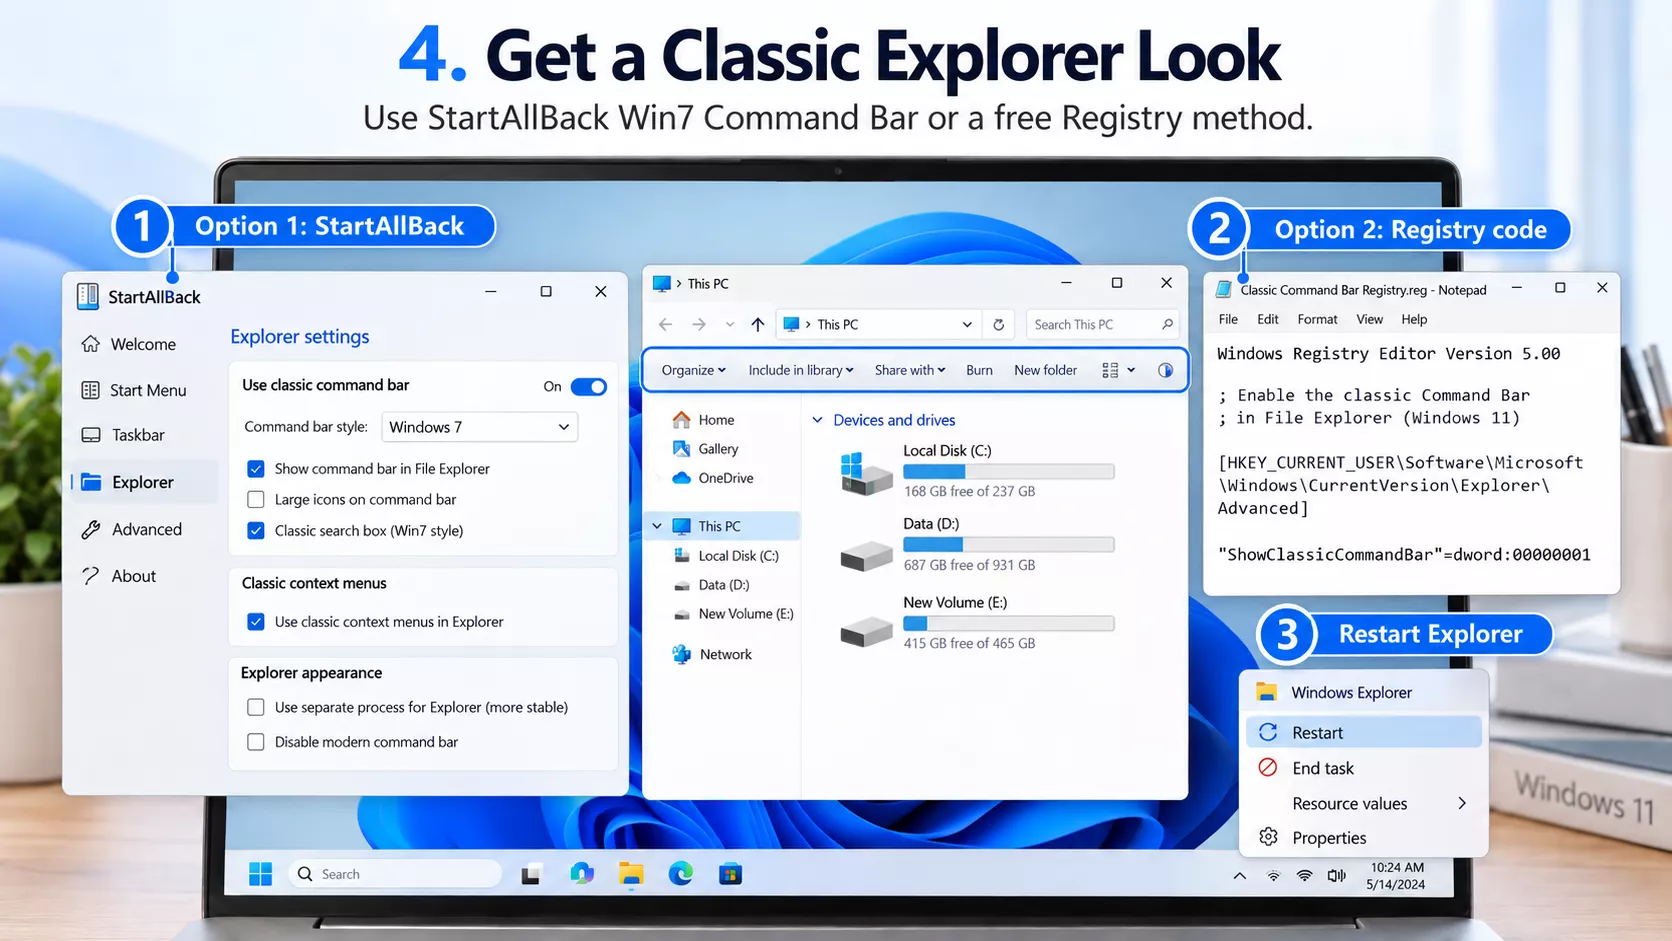
Task: Open Copilot icon on the taskbar
Action: click(x=582, y=874)
